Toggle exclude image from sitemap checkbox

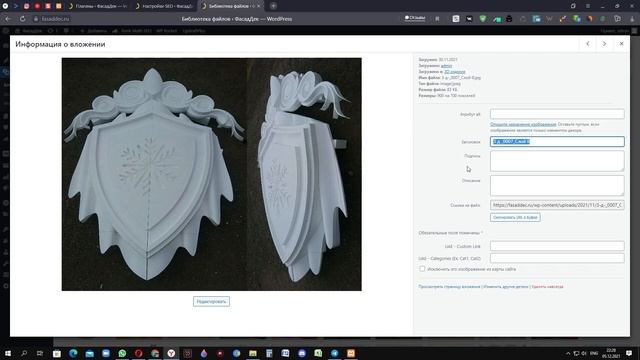[x=422, y=269]
